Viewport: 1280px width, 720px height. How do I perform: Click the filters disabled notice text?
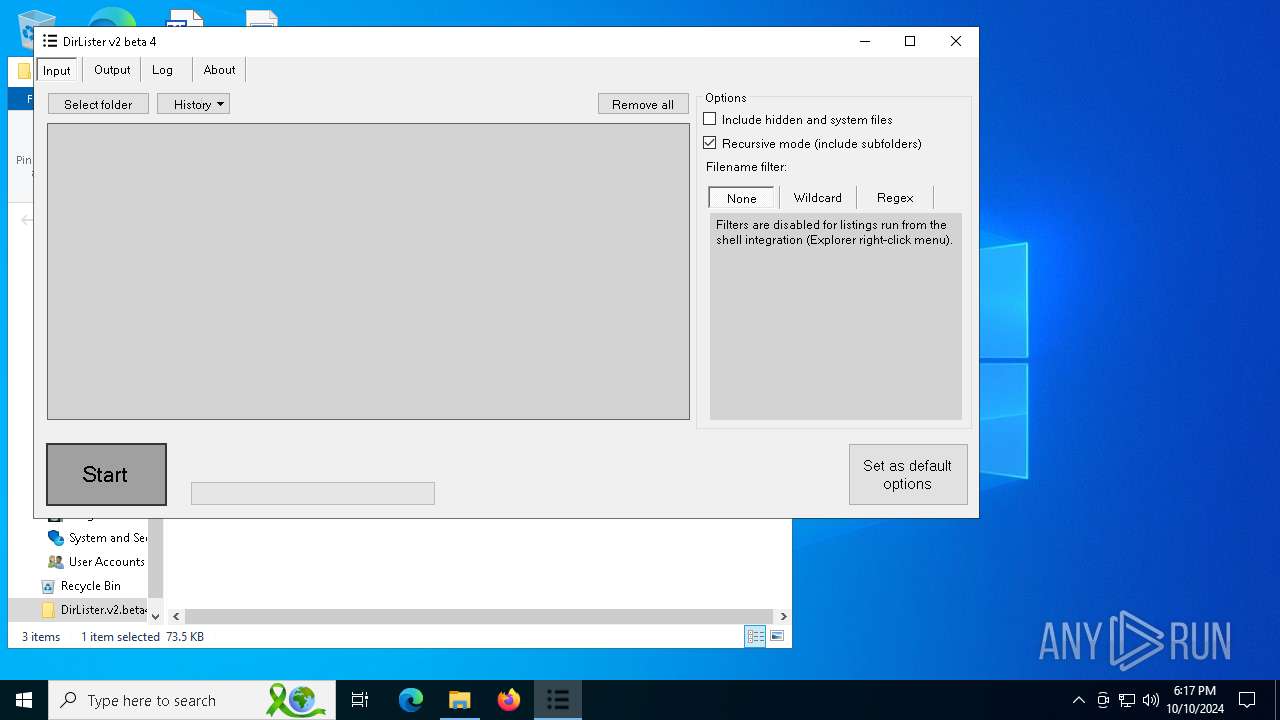pos(834,232)
